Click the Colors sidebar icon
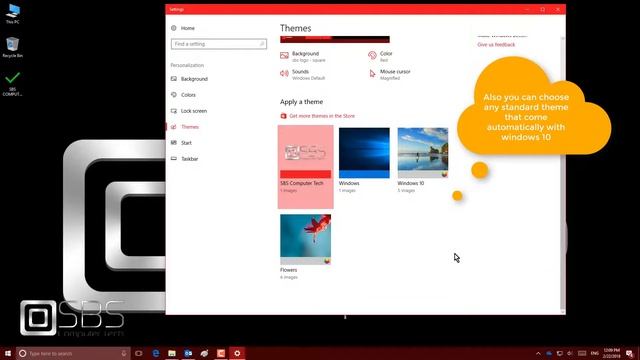The width and height of the screenshot is (640, 360). (x=174, y=95)
